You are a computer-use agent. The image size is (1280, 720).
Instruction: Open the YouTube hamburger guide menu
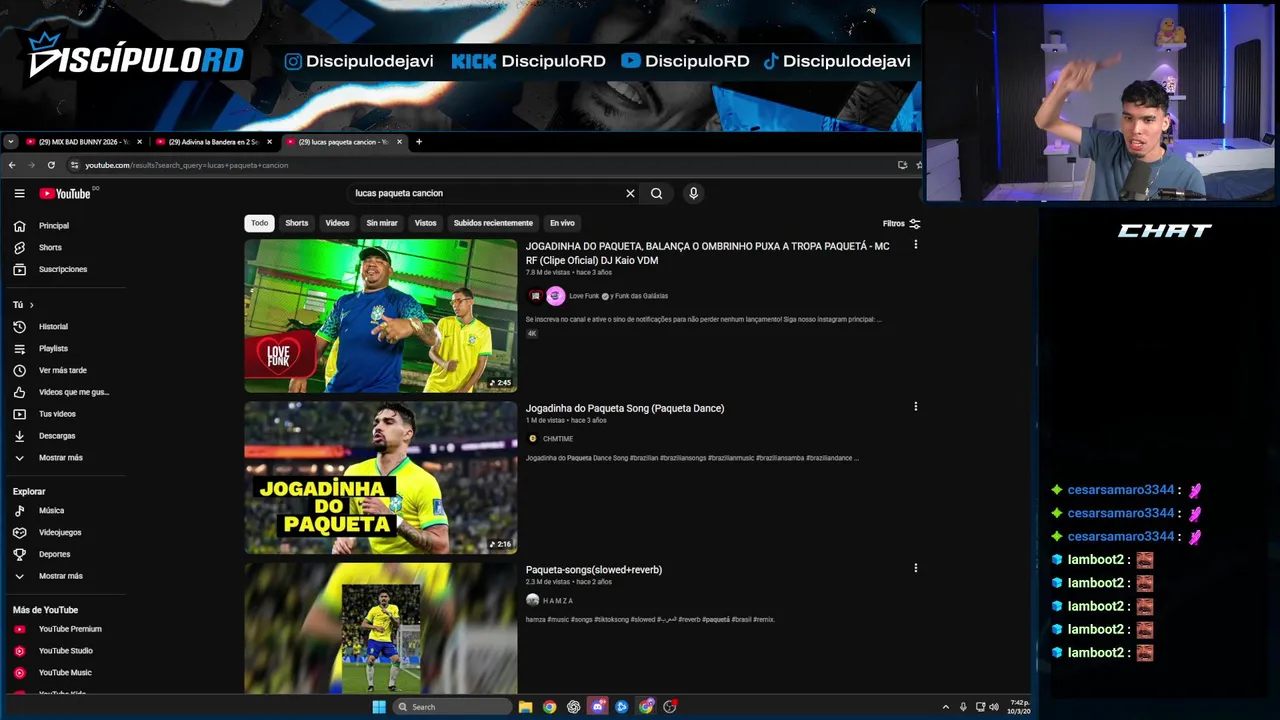19,194
